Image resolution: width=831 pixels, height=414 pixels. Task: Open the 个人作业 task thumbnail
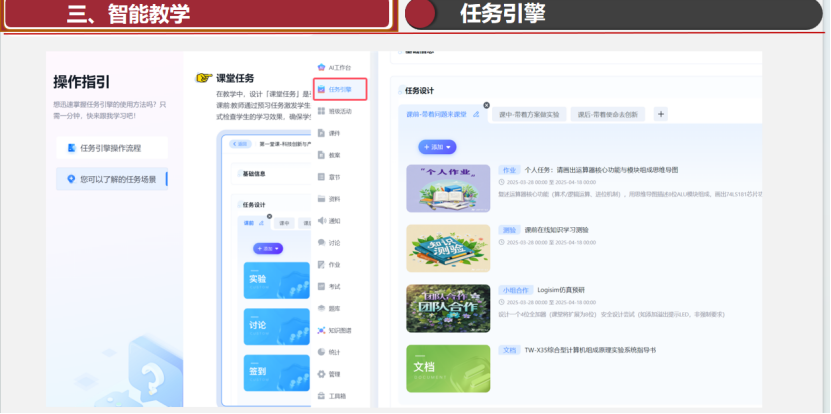[x=447, y=185]
